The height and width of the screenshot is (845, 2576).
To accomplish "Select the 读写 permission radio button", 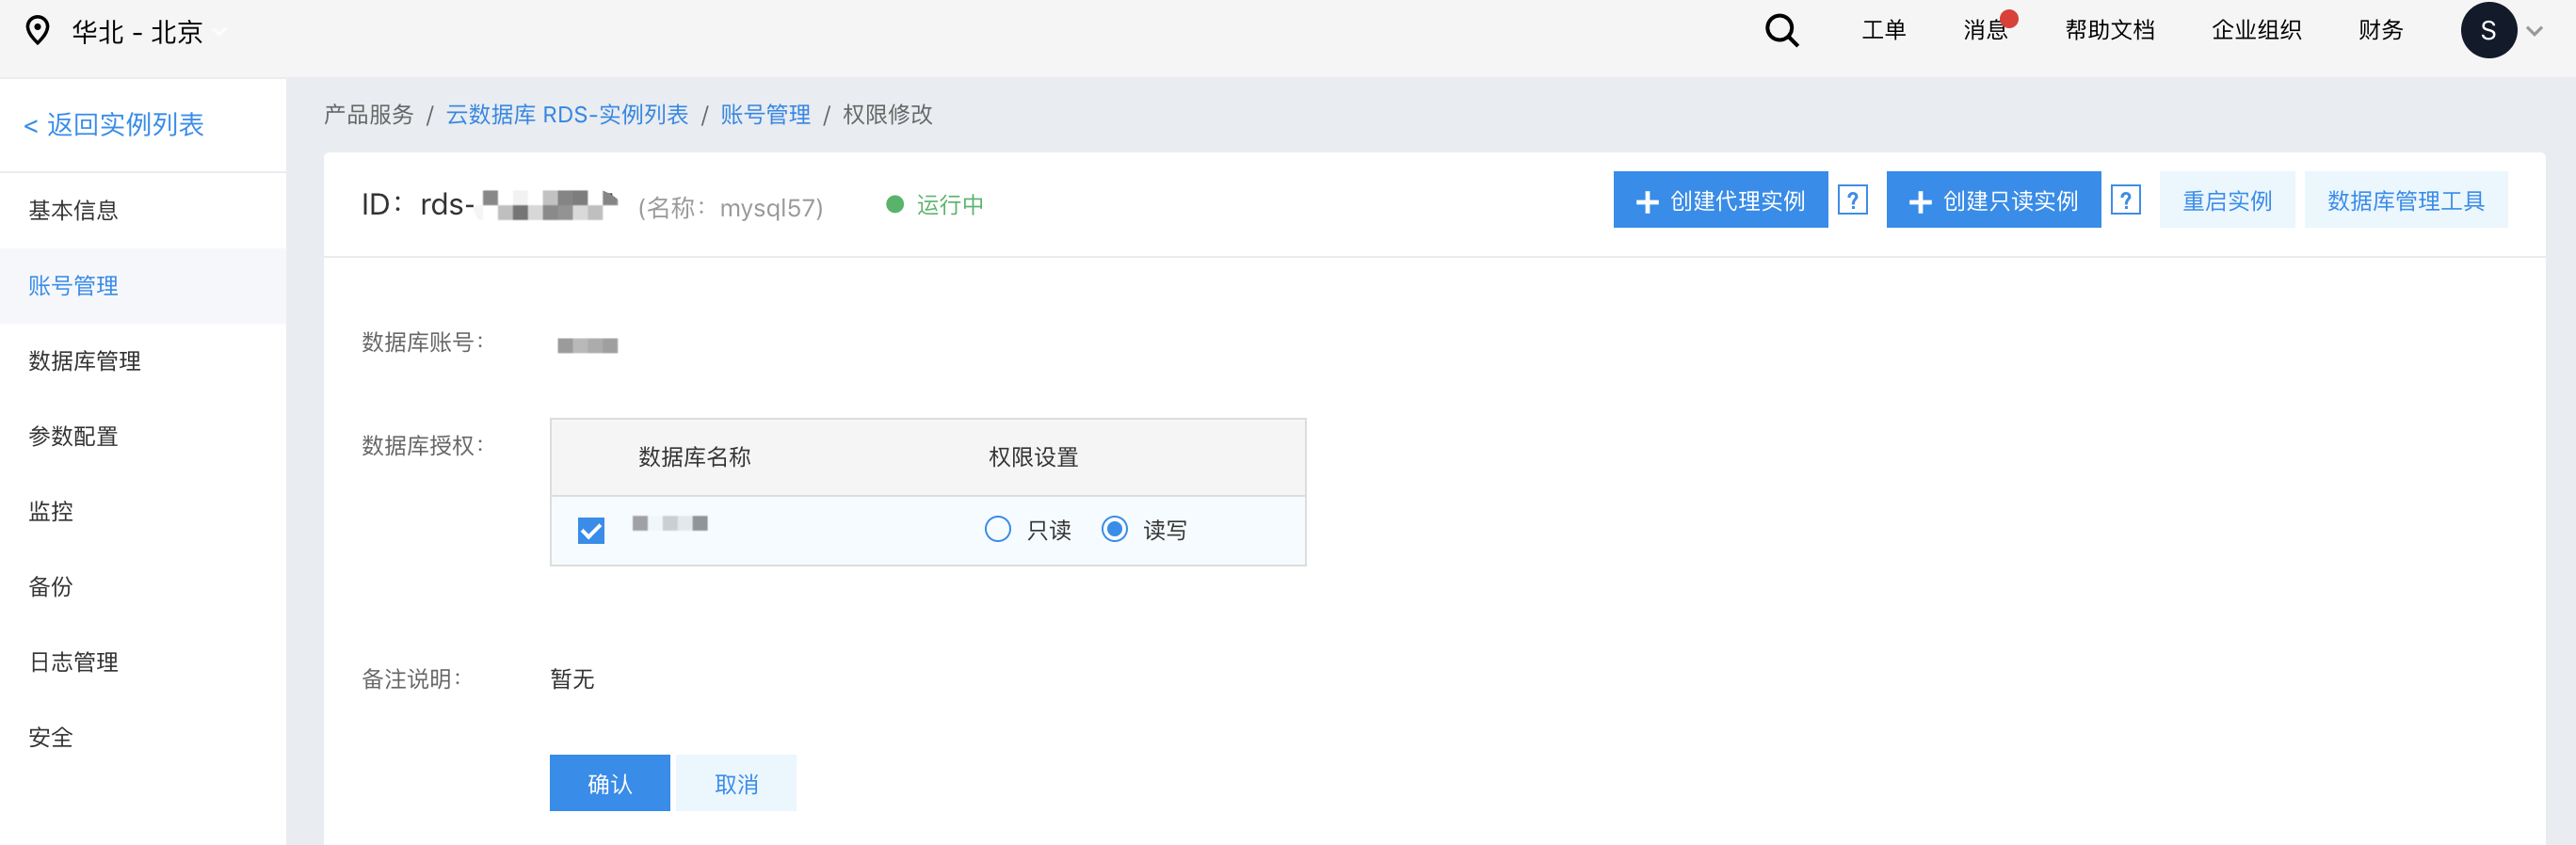I will point(1114,529).
